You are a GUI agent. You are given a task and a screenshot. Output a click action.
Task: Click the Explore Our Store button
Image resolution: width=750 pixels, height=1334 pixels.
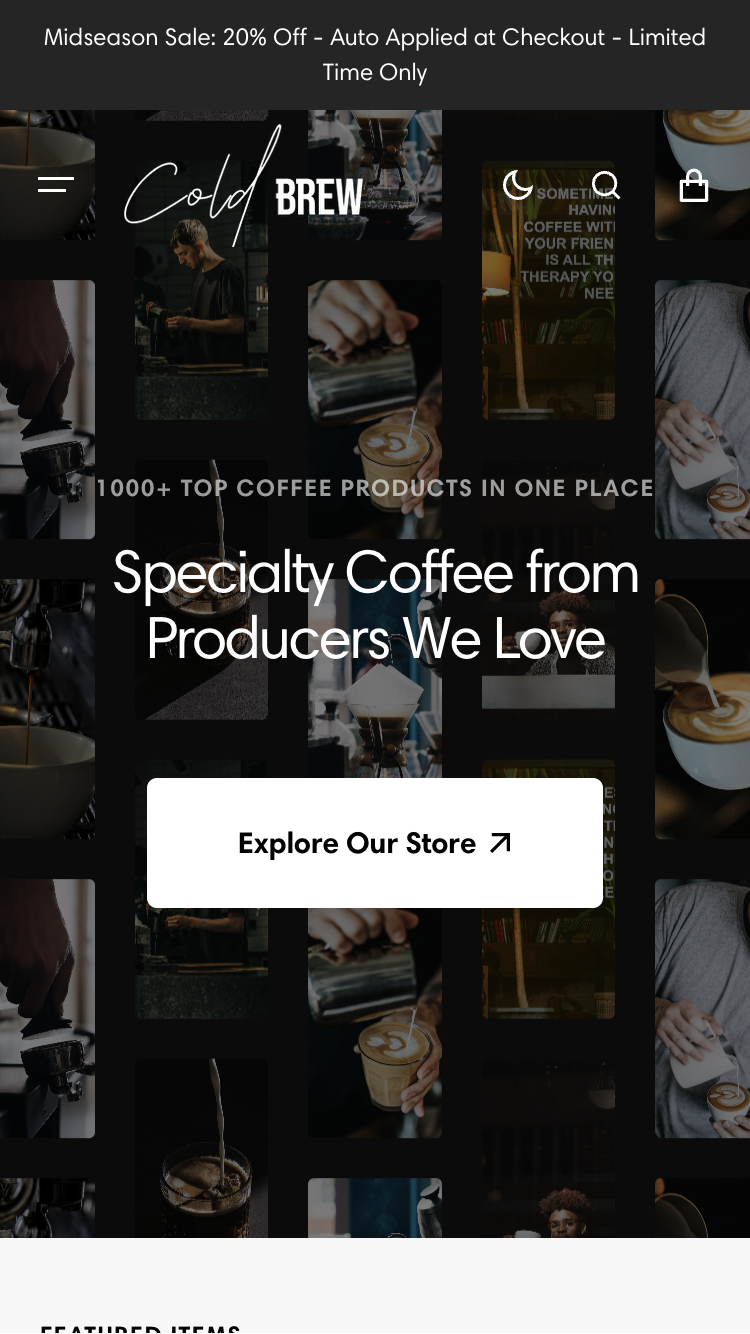pyautogui.click(x=375, y=843)
